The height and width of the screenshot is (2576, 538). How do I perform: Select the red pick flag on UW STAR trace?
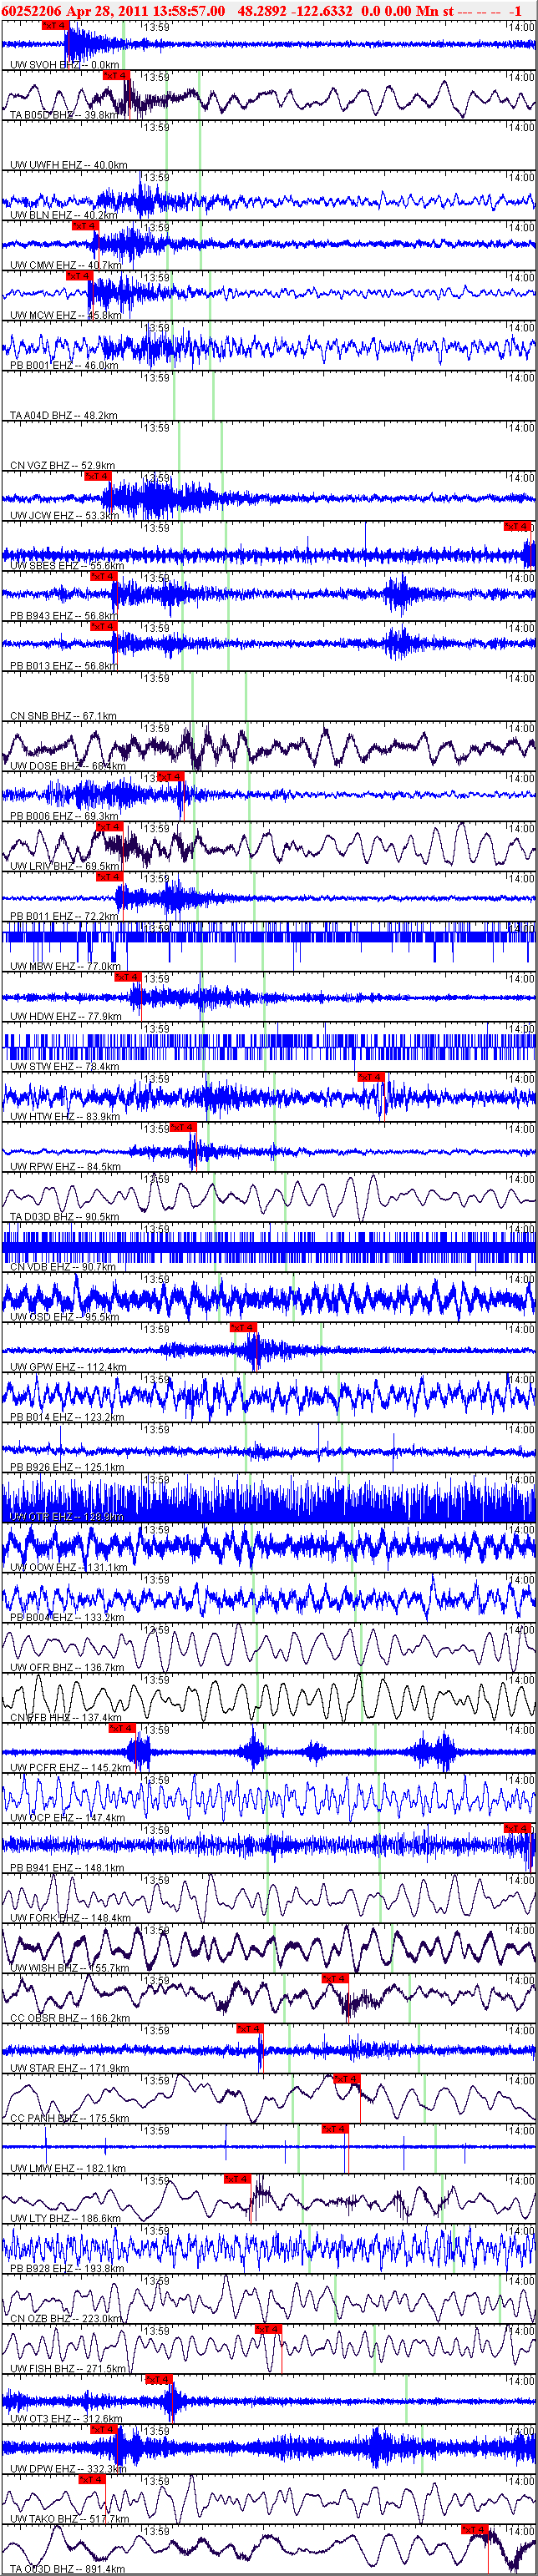pyautogui.click(x=250, y=2028)
